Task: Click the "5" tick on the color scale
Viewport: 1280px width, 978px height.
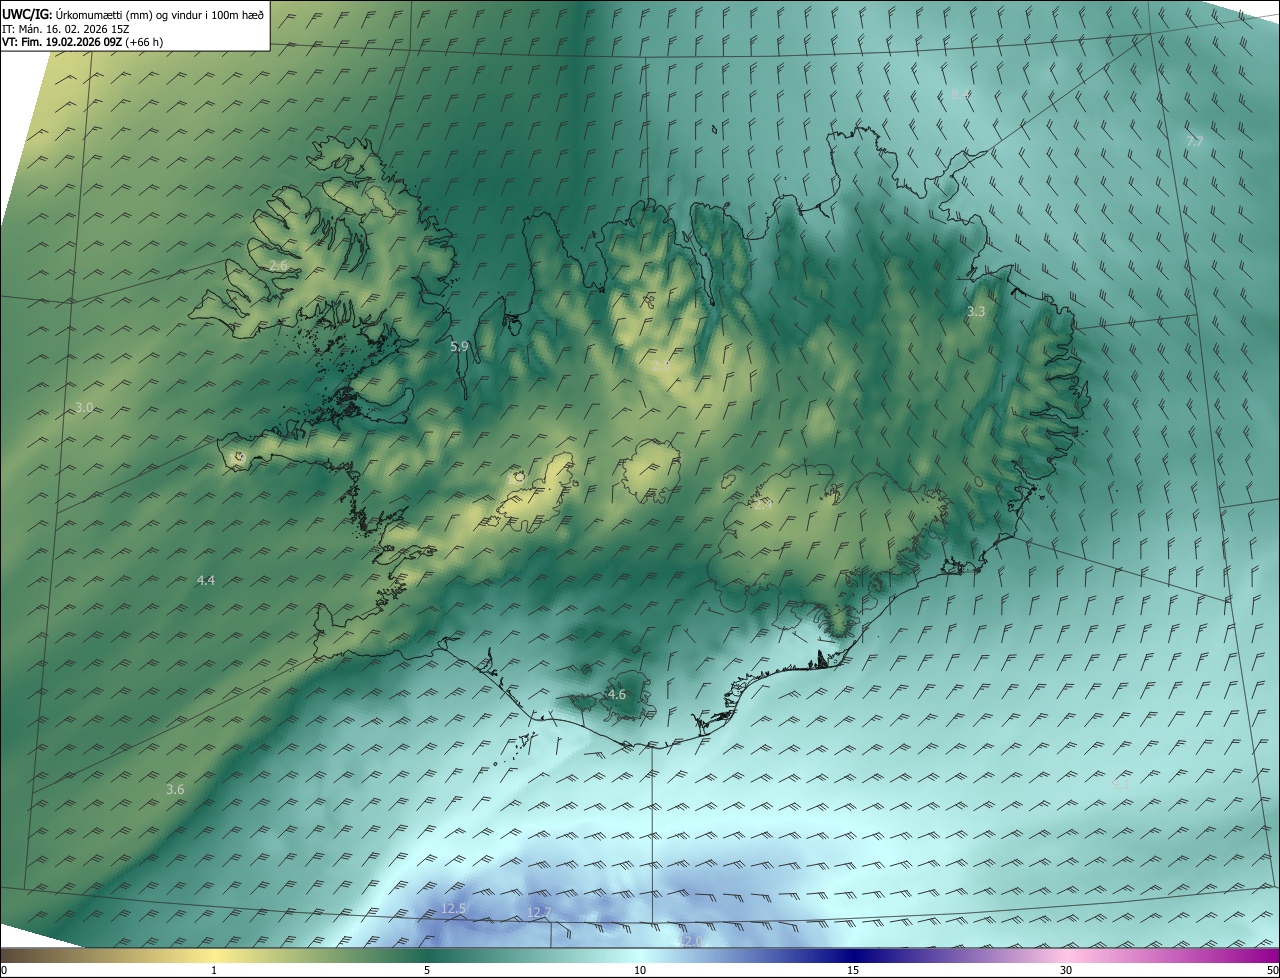Action: (x=427, y=970)
